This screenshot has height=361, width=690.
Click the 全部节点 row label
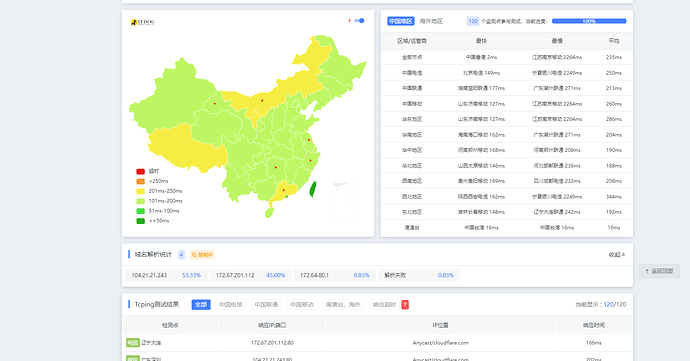(x=412, y=57)
